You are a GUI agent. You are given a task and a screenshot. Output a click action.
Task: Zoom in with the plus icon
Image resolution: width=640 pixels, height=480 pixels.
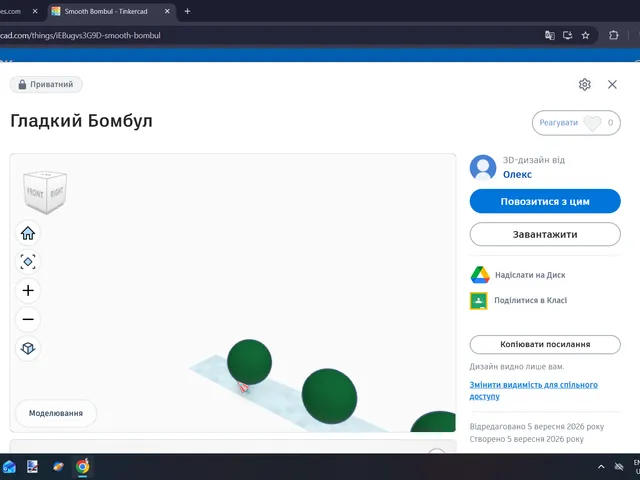pos(28,291)
